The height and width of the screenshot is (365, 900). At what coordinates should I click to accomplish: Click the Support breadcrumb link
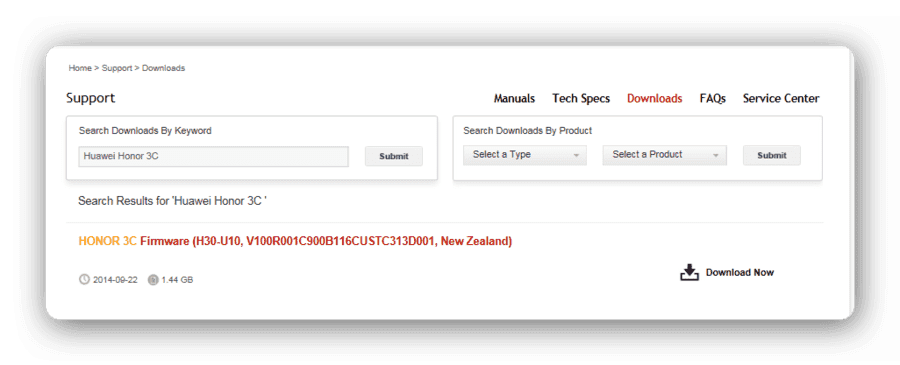coord(117,68)
